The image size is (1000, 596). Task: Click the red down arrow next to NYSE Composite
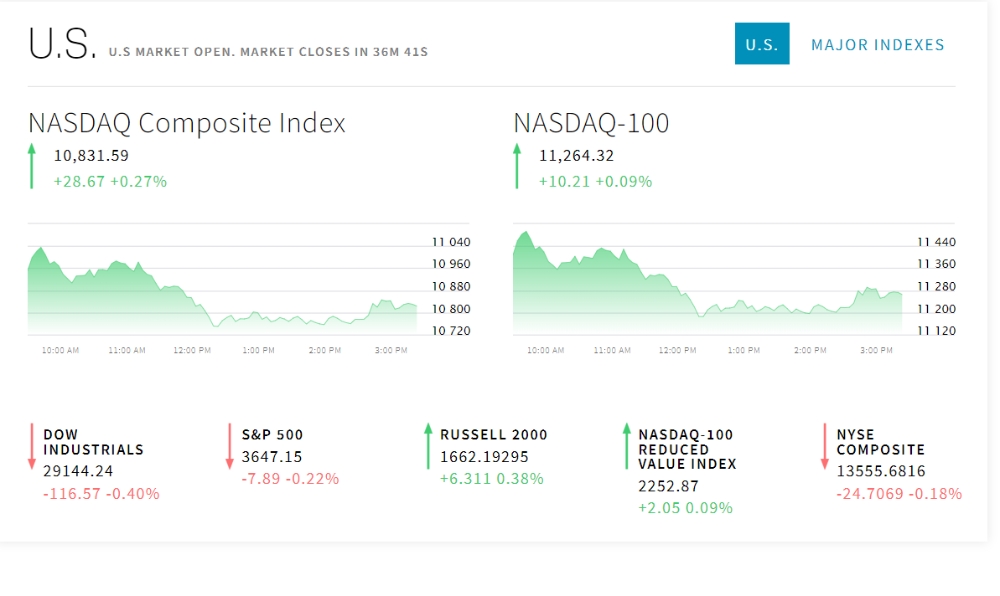tap(825, 446)
